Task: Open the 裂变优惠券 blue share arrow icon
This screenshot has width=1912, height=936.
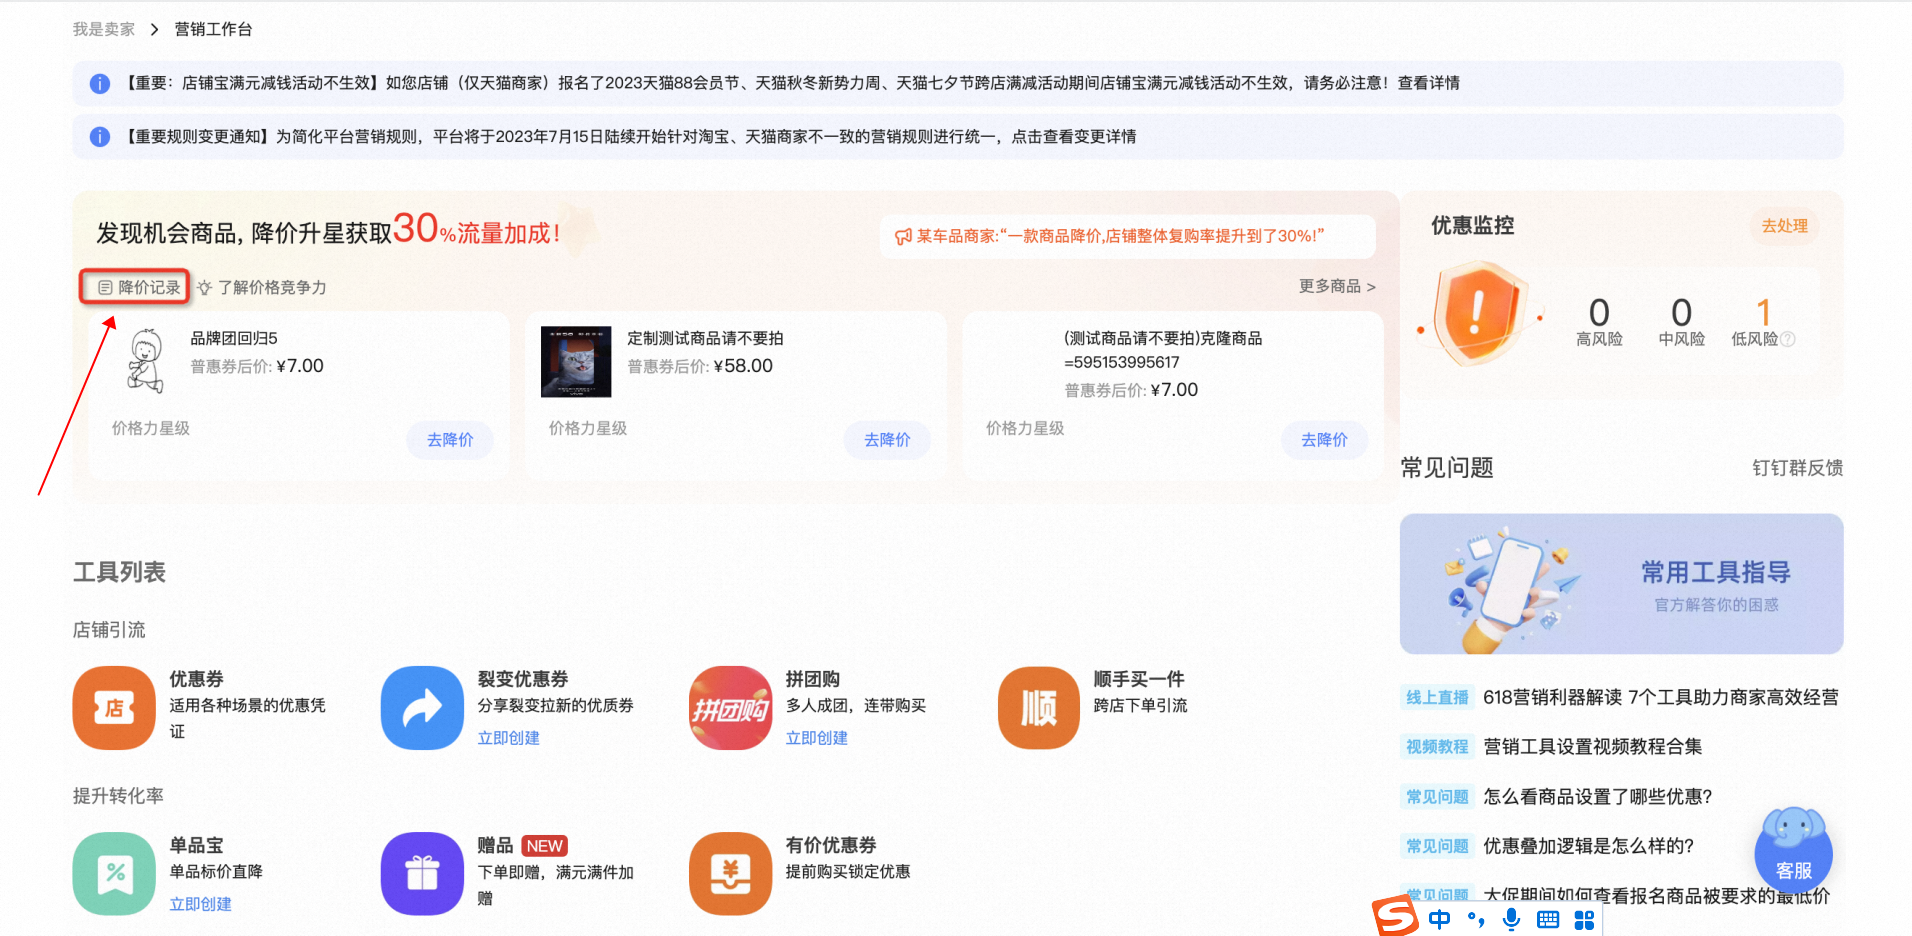Action: [x=422, y=708]
